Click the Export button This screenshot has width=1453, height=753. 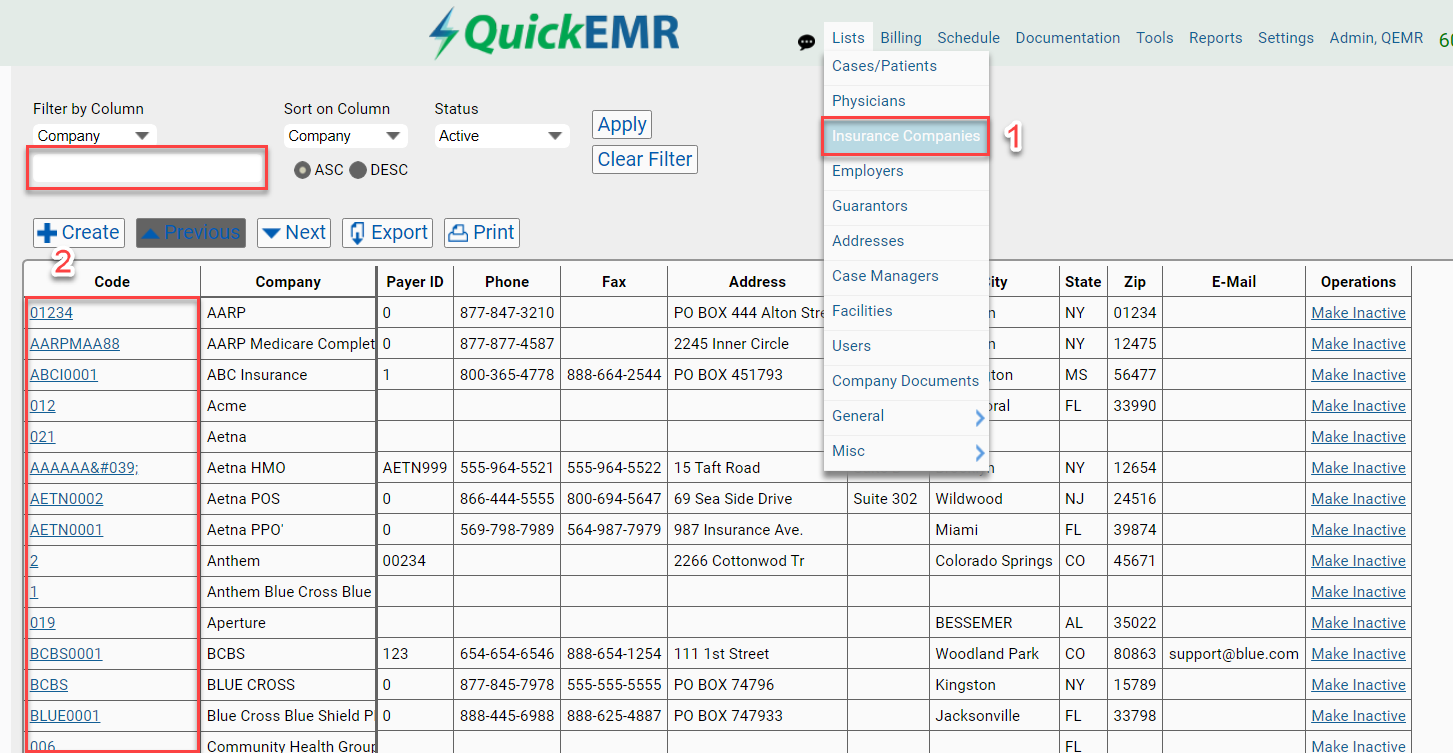point(387,233)
